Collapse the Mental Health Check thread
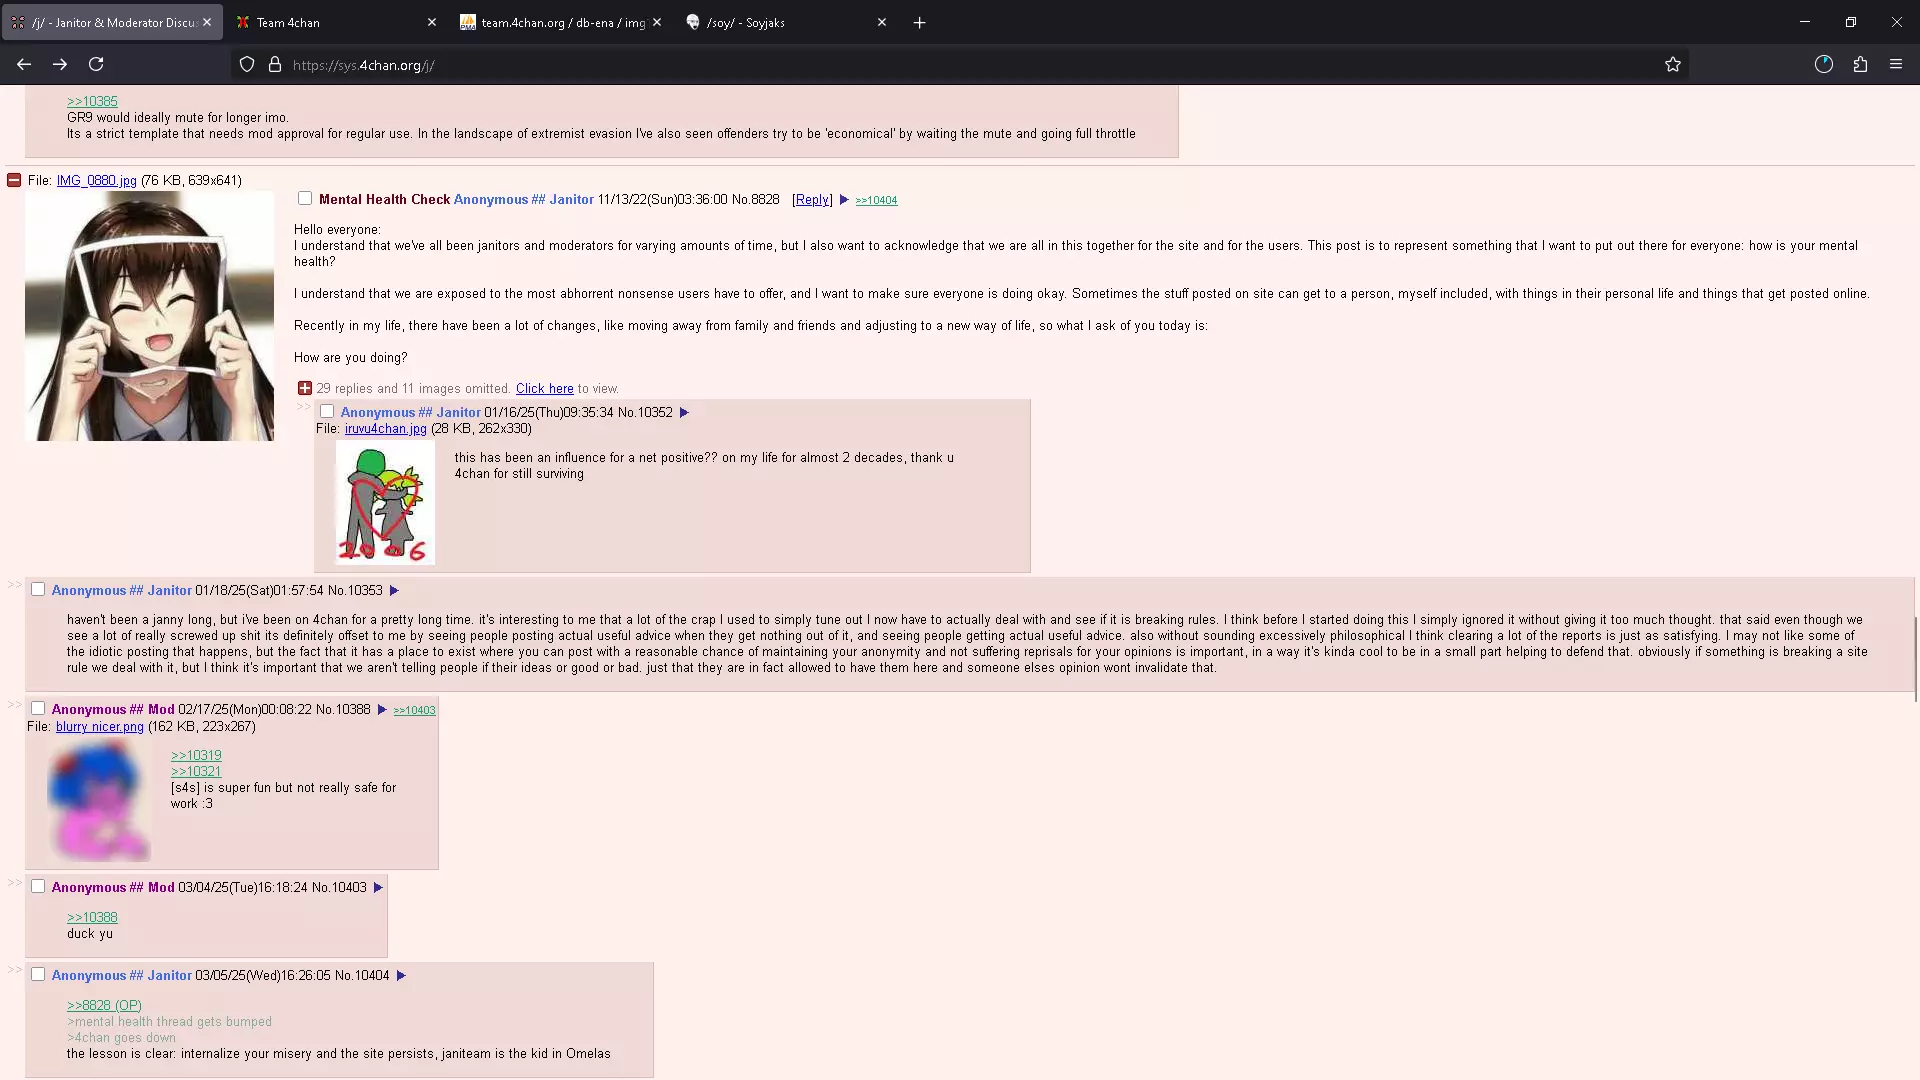This screenshot has width=1920, height=1080. click(14, 181)
